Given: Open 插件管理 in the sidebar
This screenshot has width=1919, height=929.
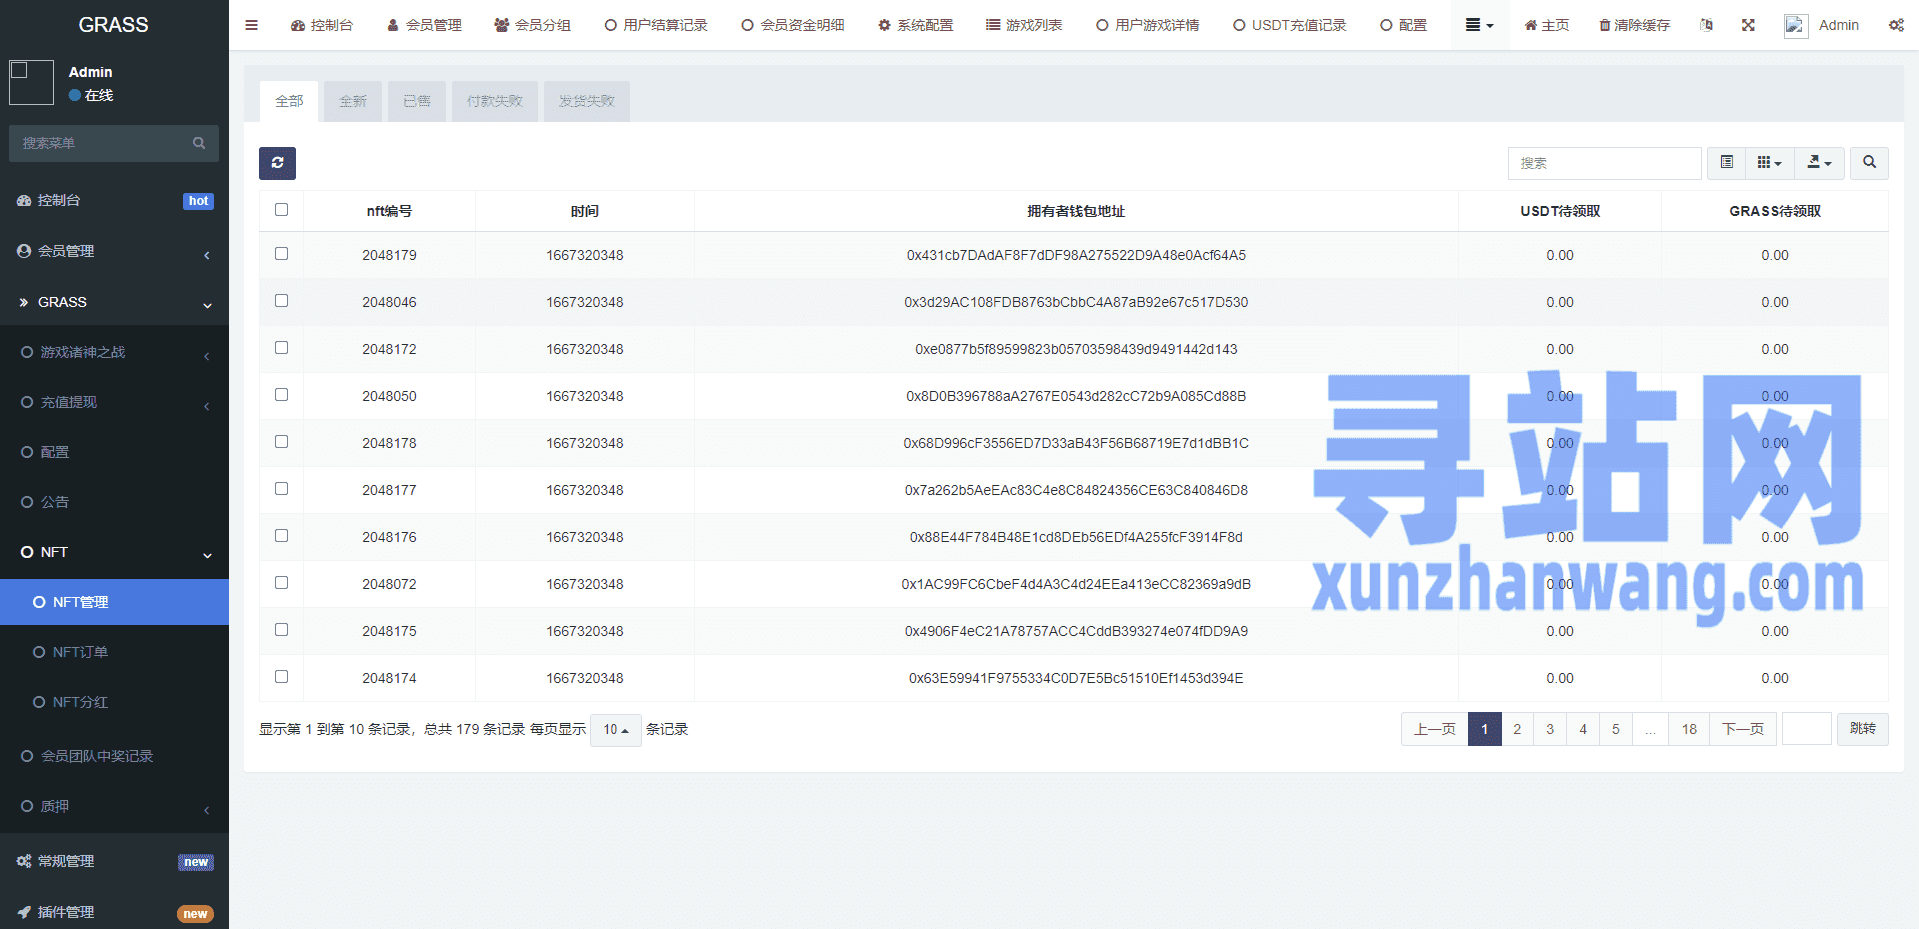Looking at the screenshot, I should tap(114, 912).
